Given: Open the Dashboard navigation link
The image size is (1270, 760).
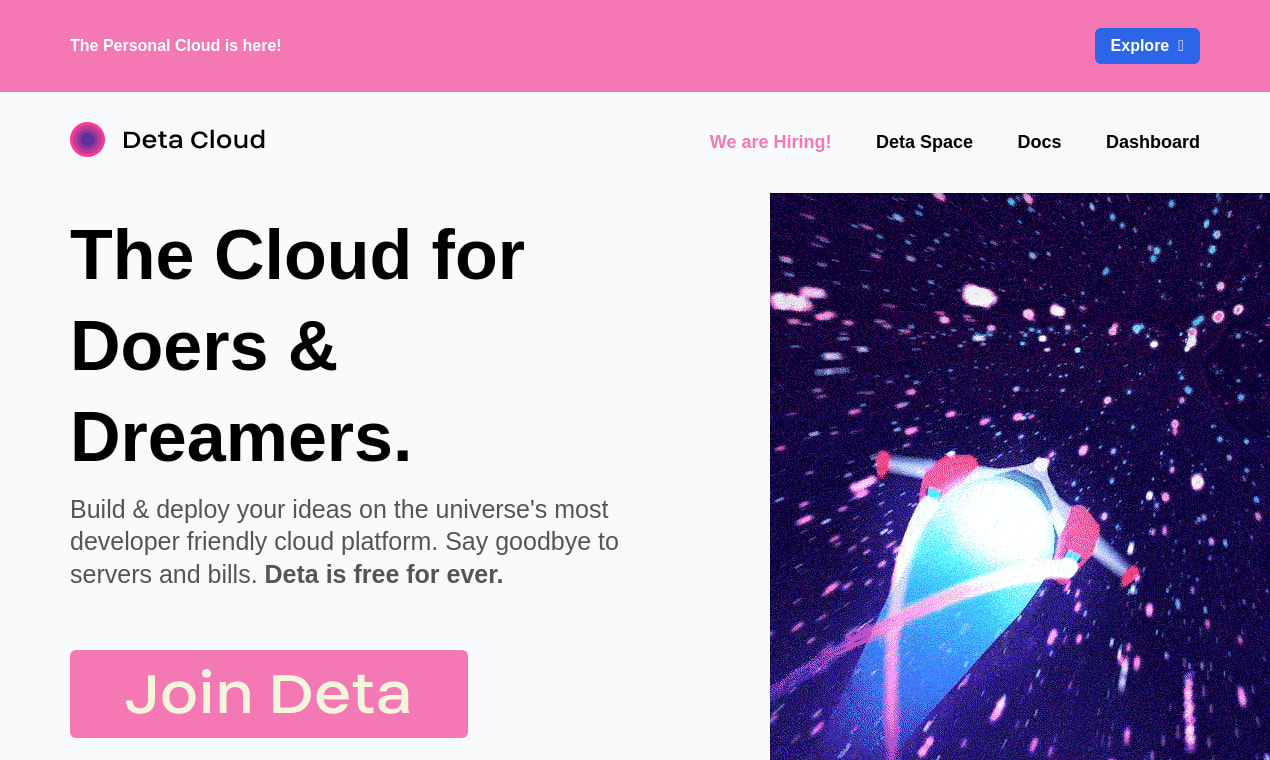Looking at the screenshot, I should (x=1152, y=142).
